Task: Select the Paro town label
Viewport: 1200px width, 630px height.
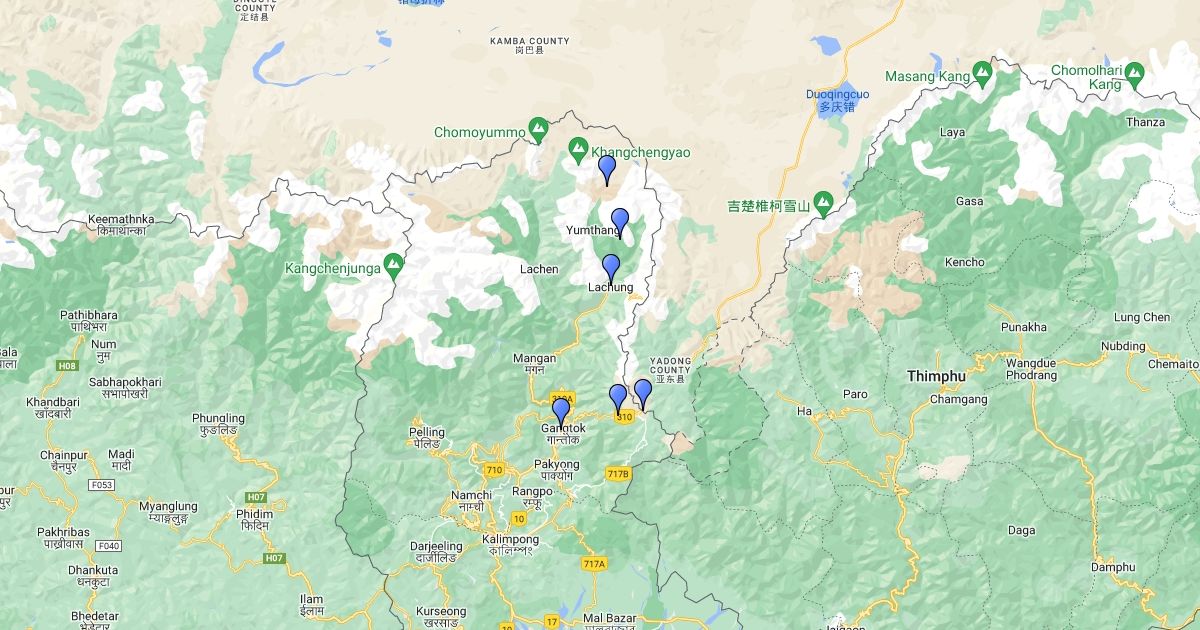Action: (x=855, y=394)
